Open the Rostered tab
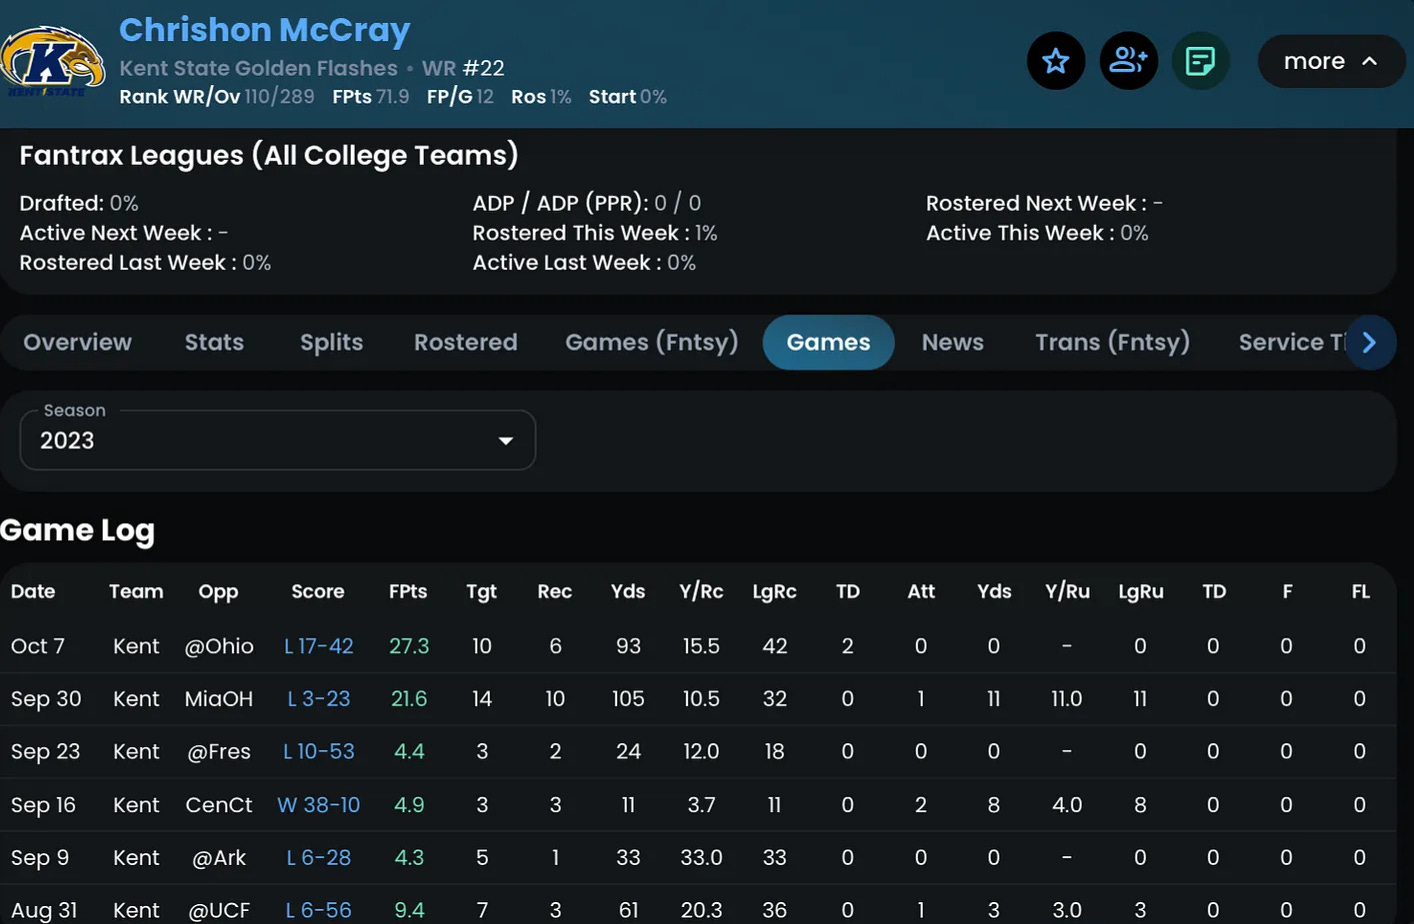 tap(466, 342)
